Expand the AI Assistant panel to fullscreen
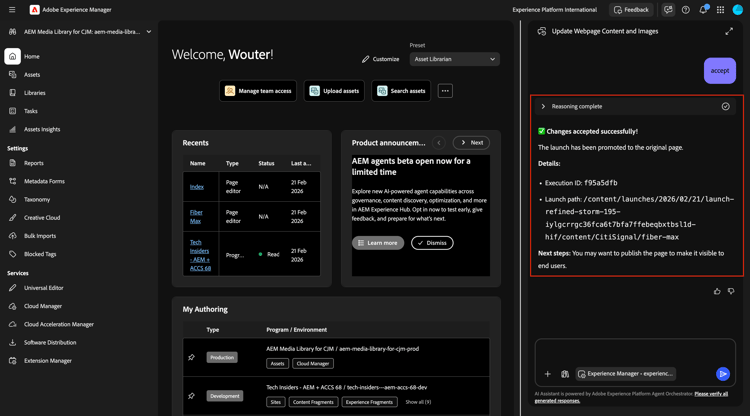The image size is (750, 416). click(729, 32)
